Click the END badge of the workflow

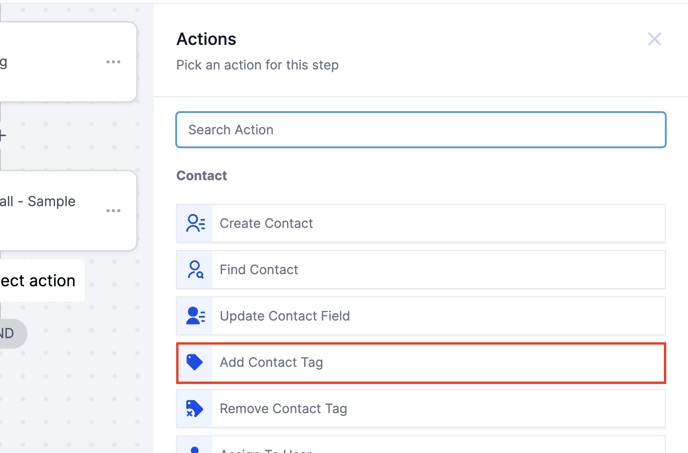tap(10, 333)
